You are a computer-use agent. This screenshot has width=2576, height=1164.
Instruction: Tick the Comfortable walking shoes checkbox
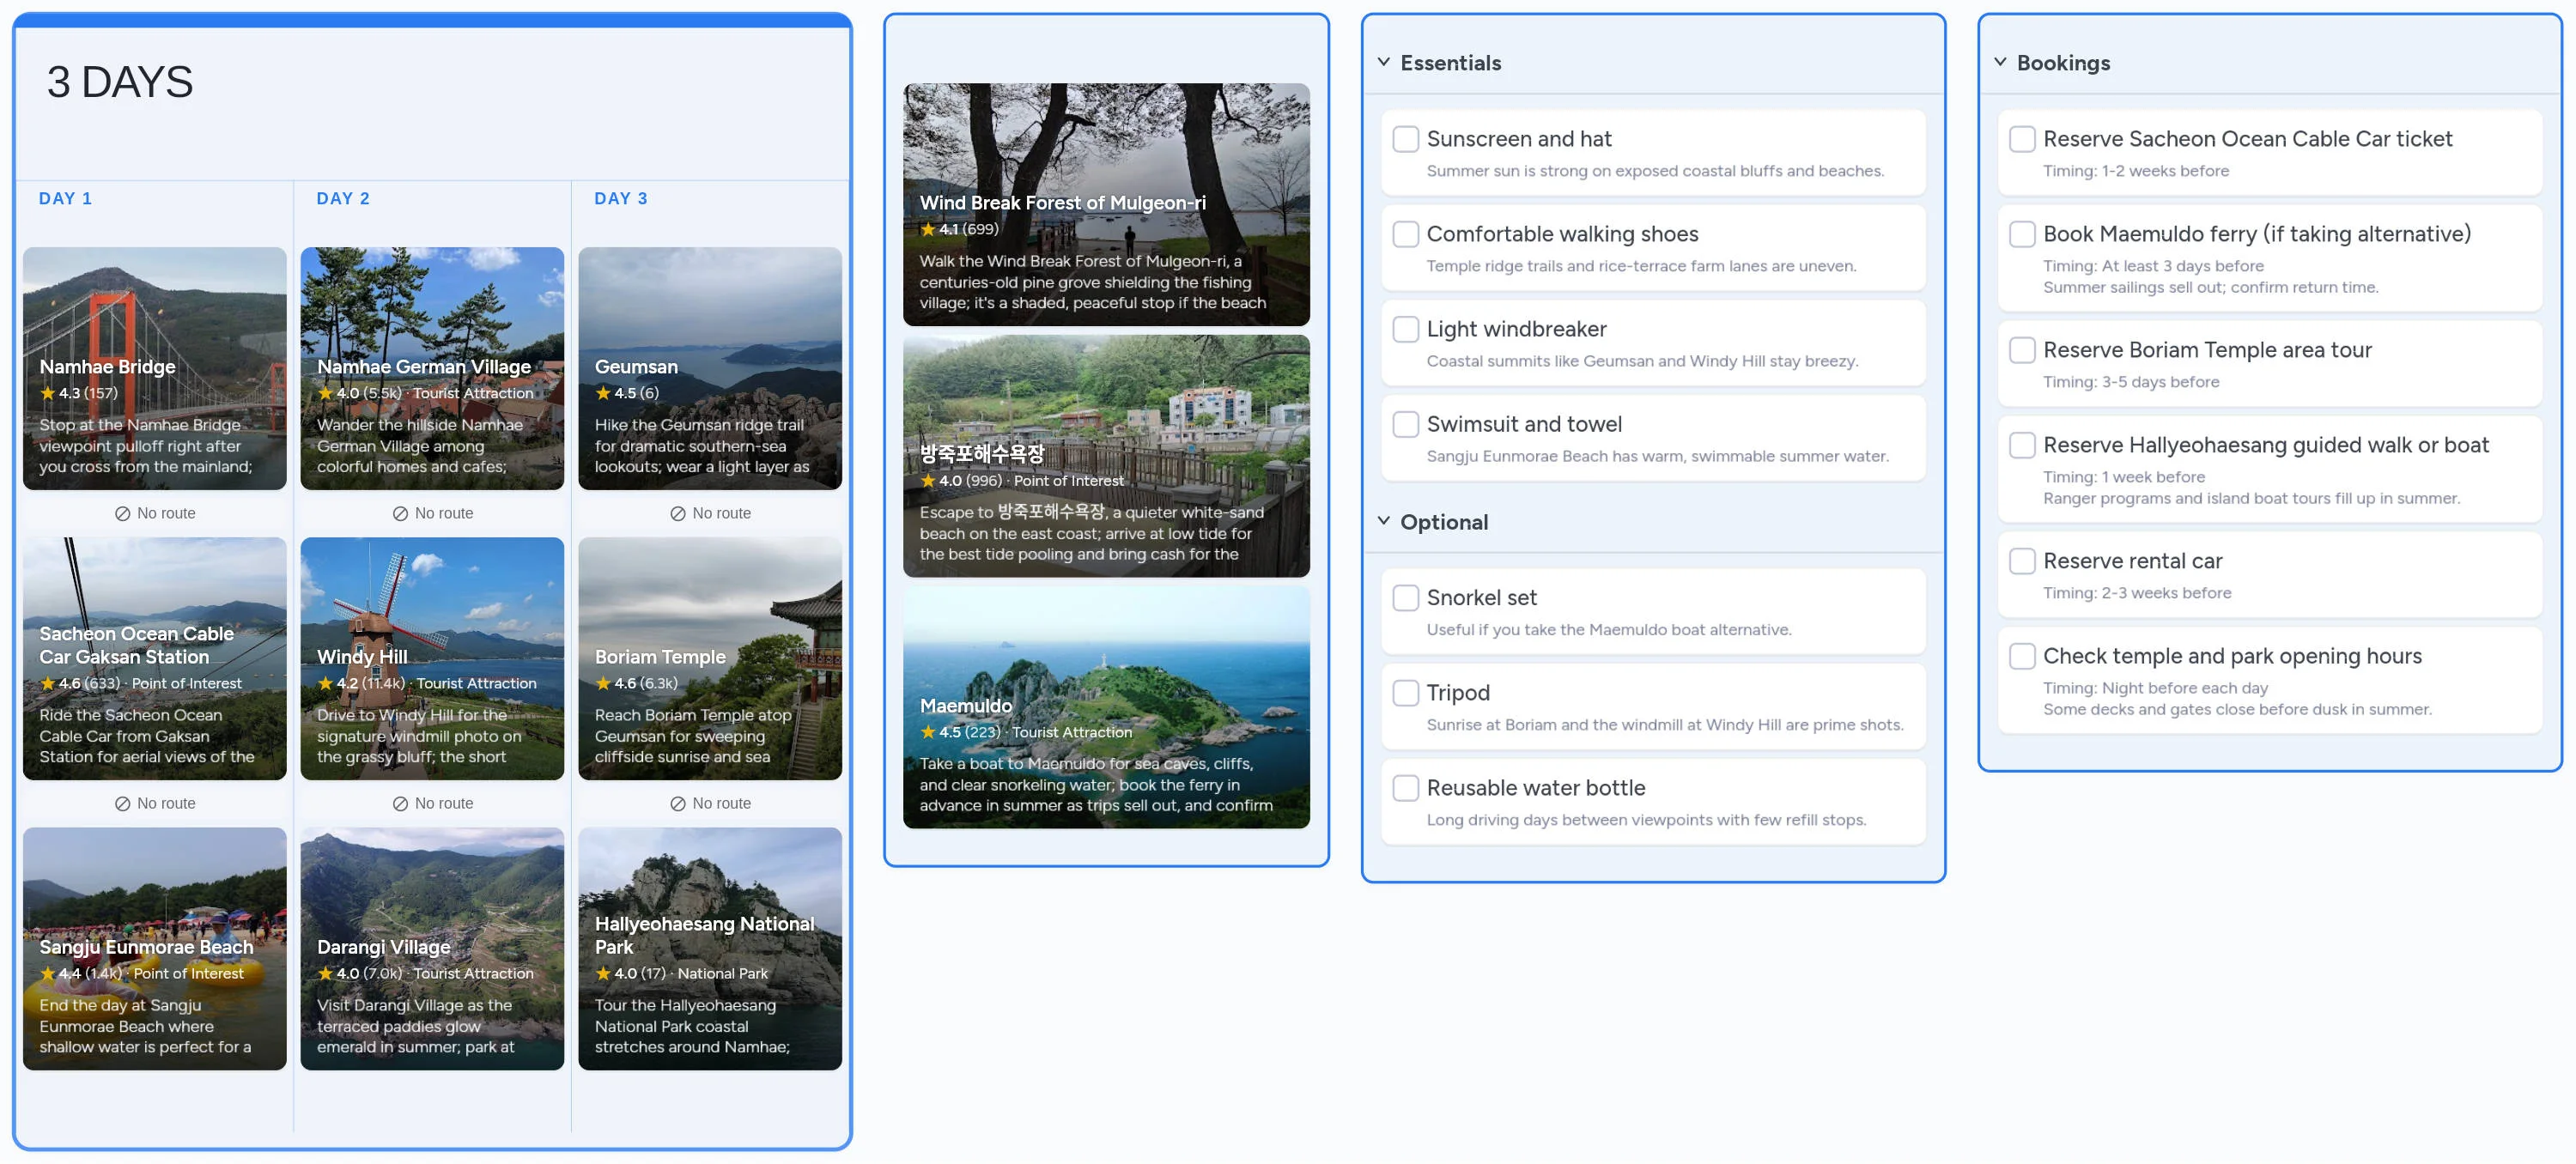coord(1405,234)
